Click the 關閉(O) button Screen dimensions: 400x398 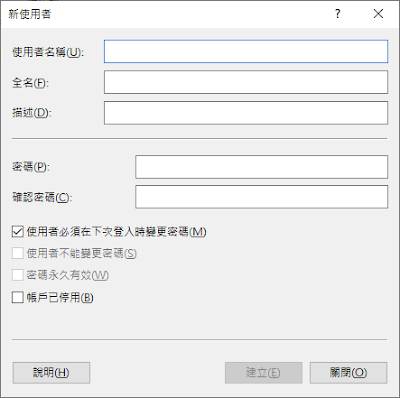pyautogui.click(x=349, y=373)
